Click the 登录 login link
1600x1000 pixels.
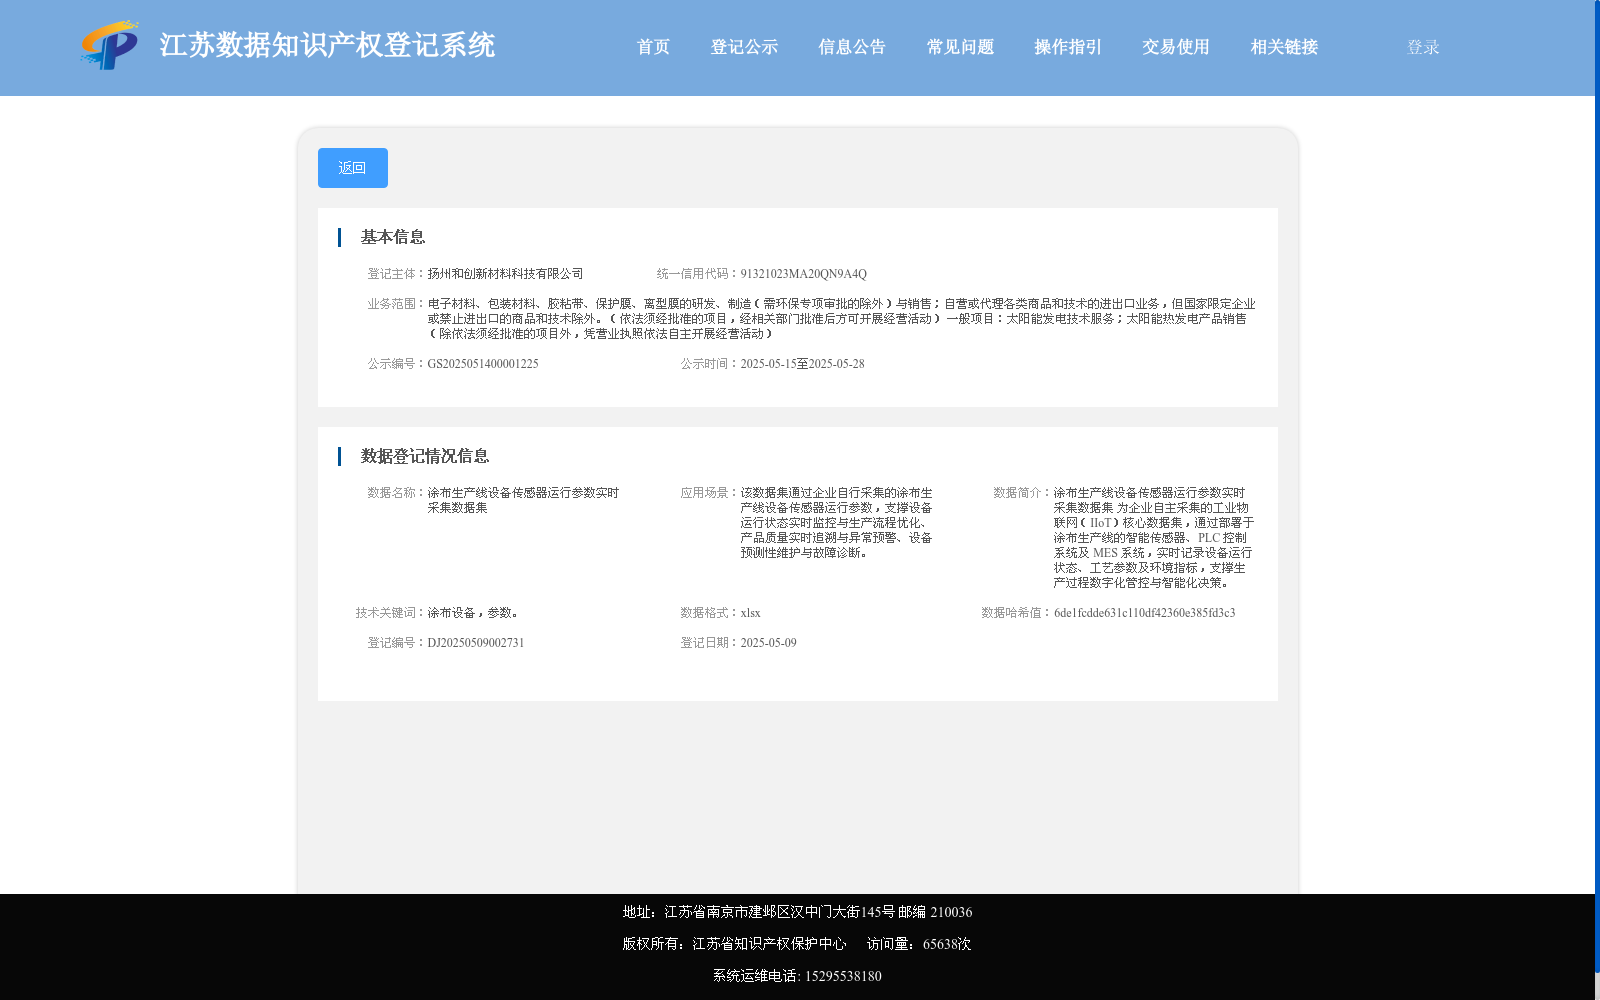pos(1423,47)
